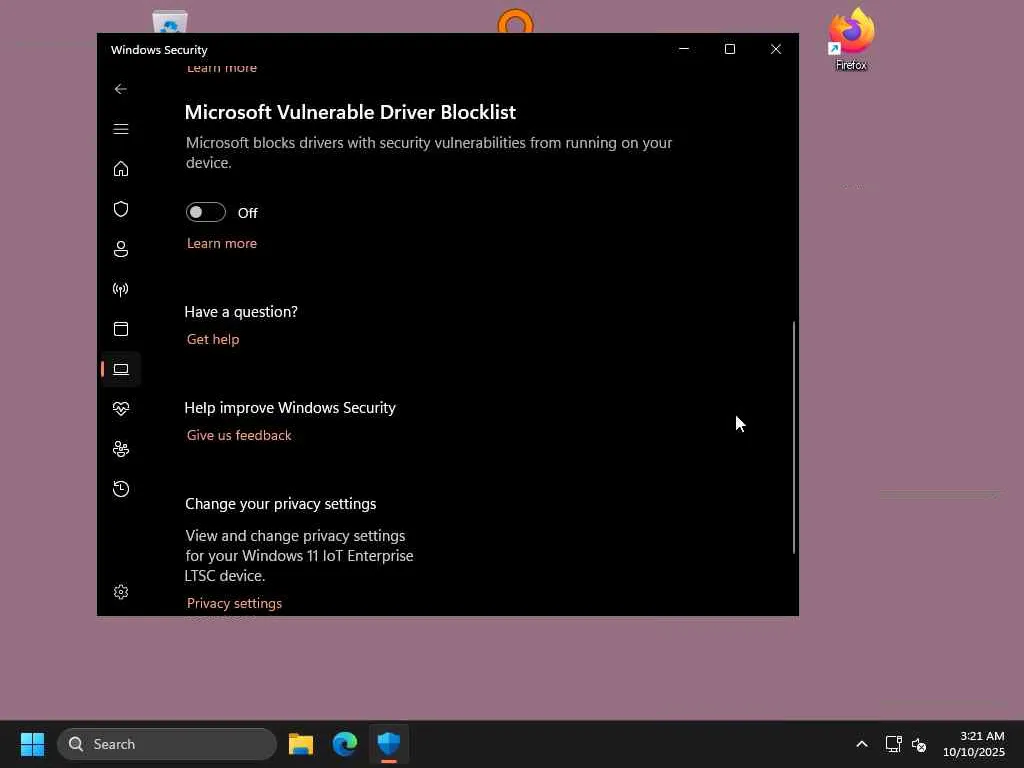Close the Windows Security window
The image size is (1024, 768).
[x=776, y=49]
